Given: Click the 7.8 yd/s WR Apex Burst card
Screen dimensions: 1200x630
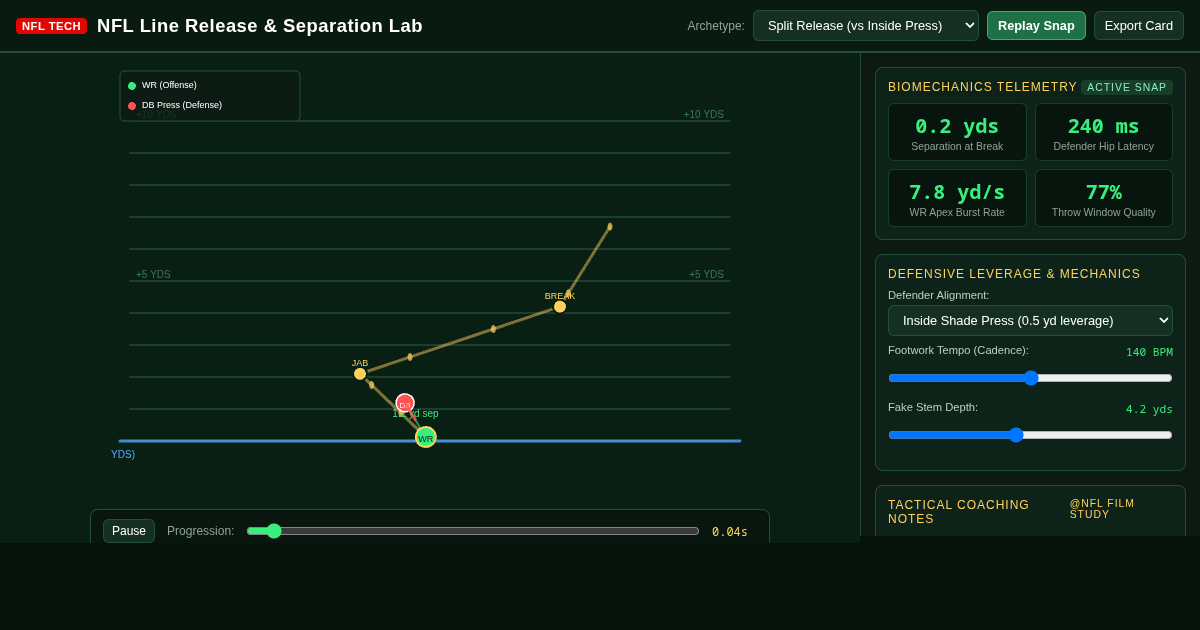Looking at the screenshot, I should (x=957, y=198).
